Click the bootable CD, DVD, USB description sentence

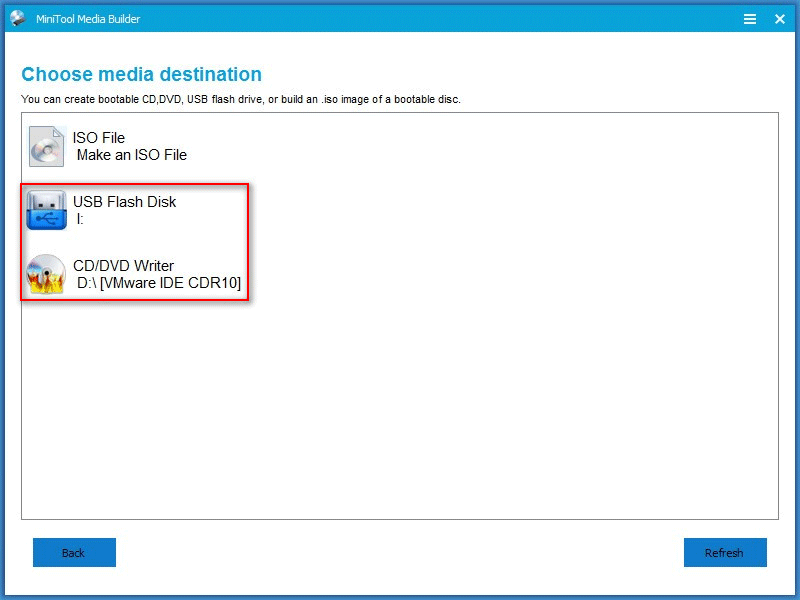click(240, 99)
